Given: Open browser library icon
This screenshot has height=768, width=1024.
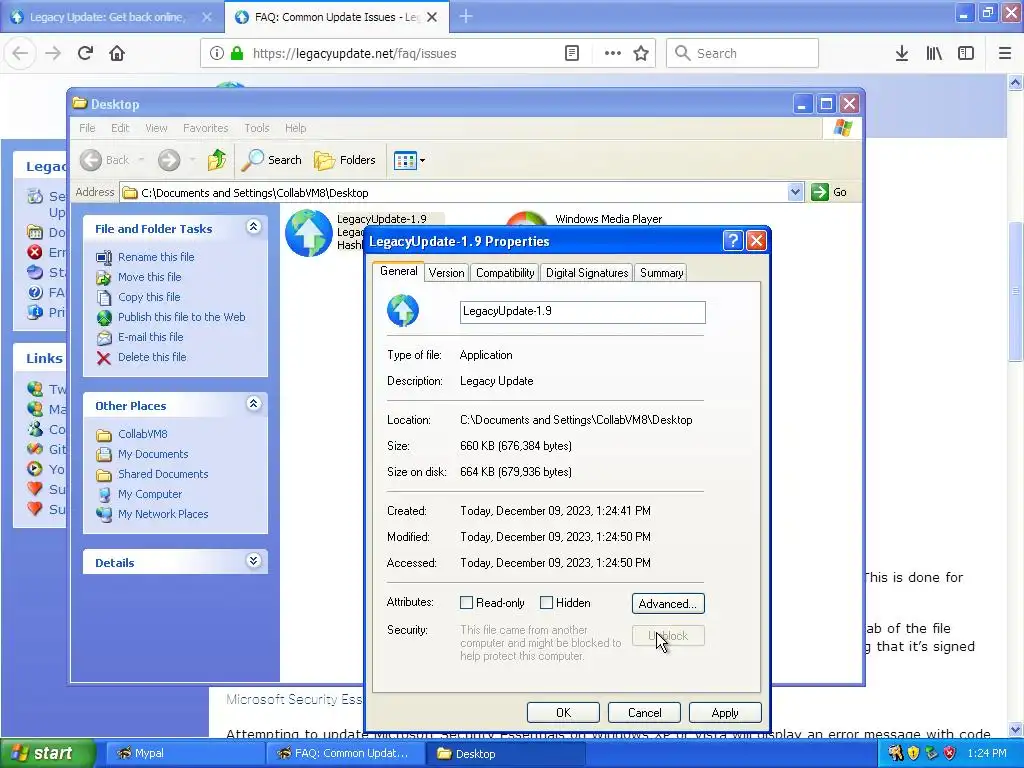Looking at the screenshot, I should pyautogui.click(x=934, y=53).
